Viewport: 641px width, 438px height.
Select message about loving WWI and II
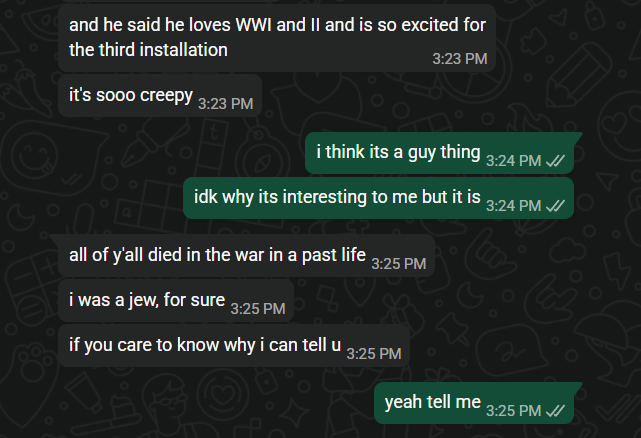277,38
